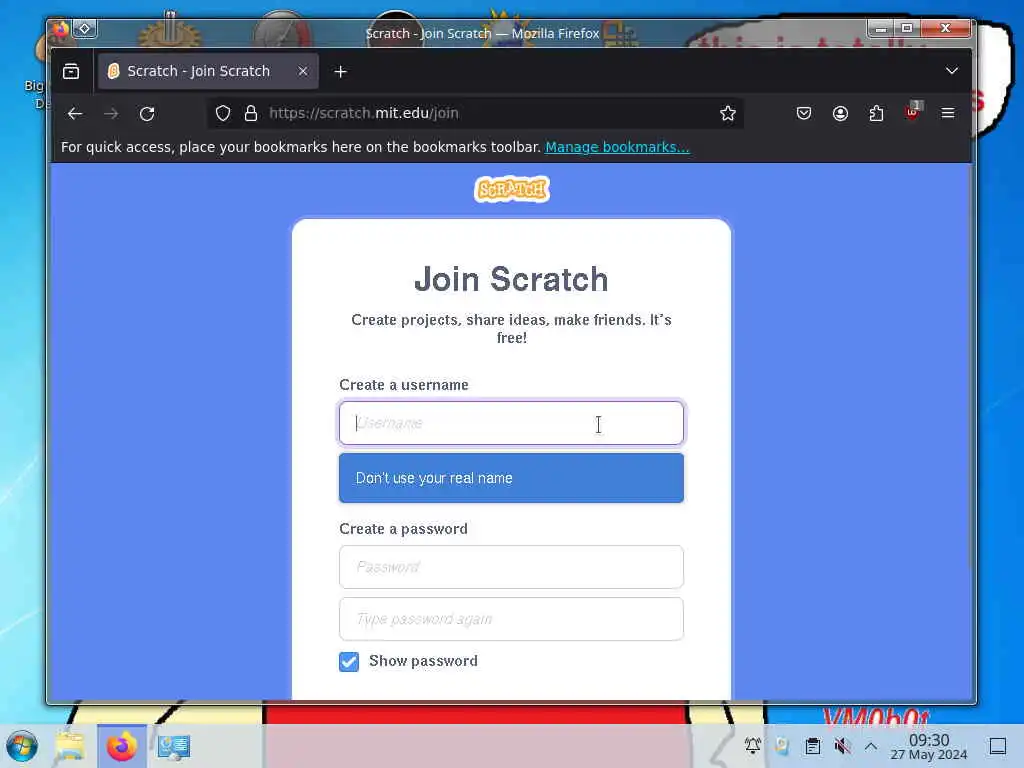Click the Password input field
The height and width of the screenshot is (768, 1024).
tap(511, 567)
